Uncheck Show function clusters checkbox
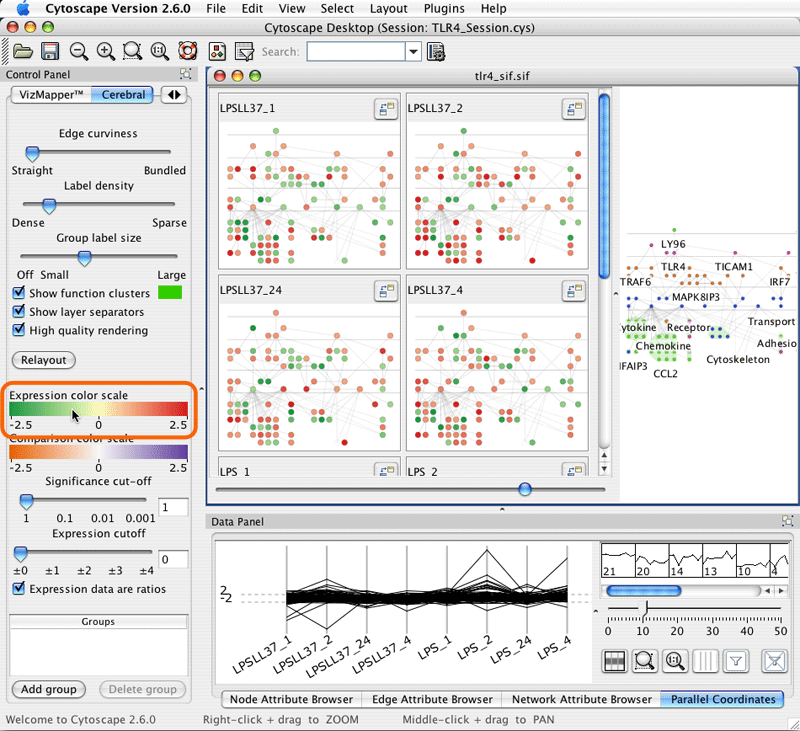 (18, 293)
